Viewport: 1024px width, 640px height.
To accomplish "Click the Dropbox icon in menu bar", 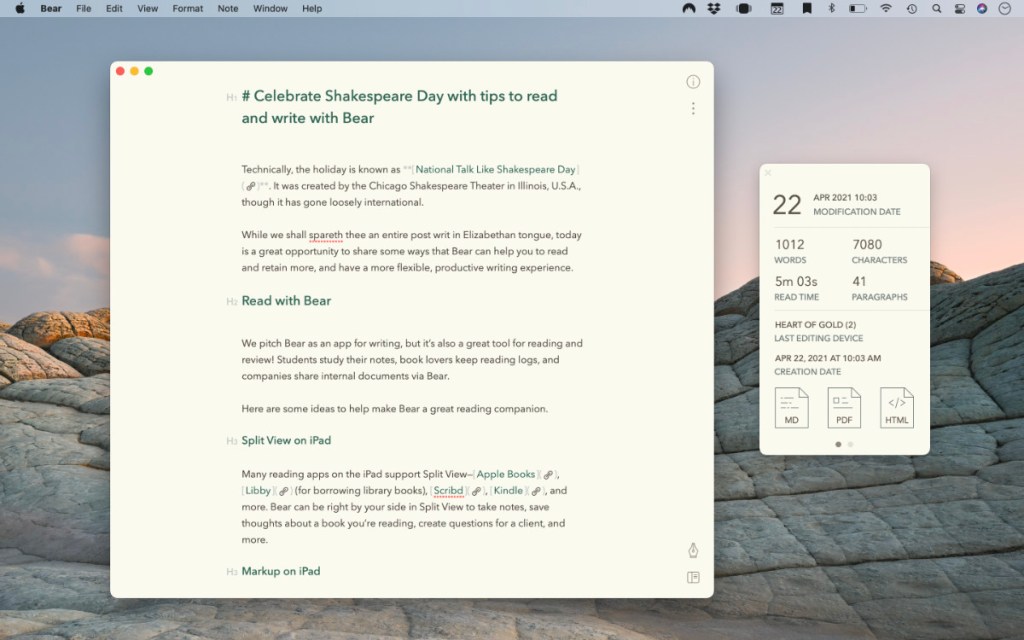I will point(713,8).
